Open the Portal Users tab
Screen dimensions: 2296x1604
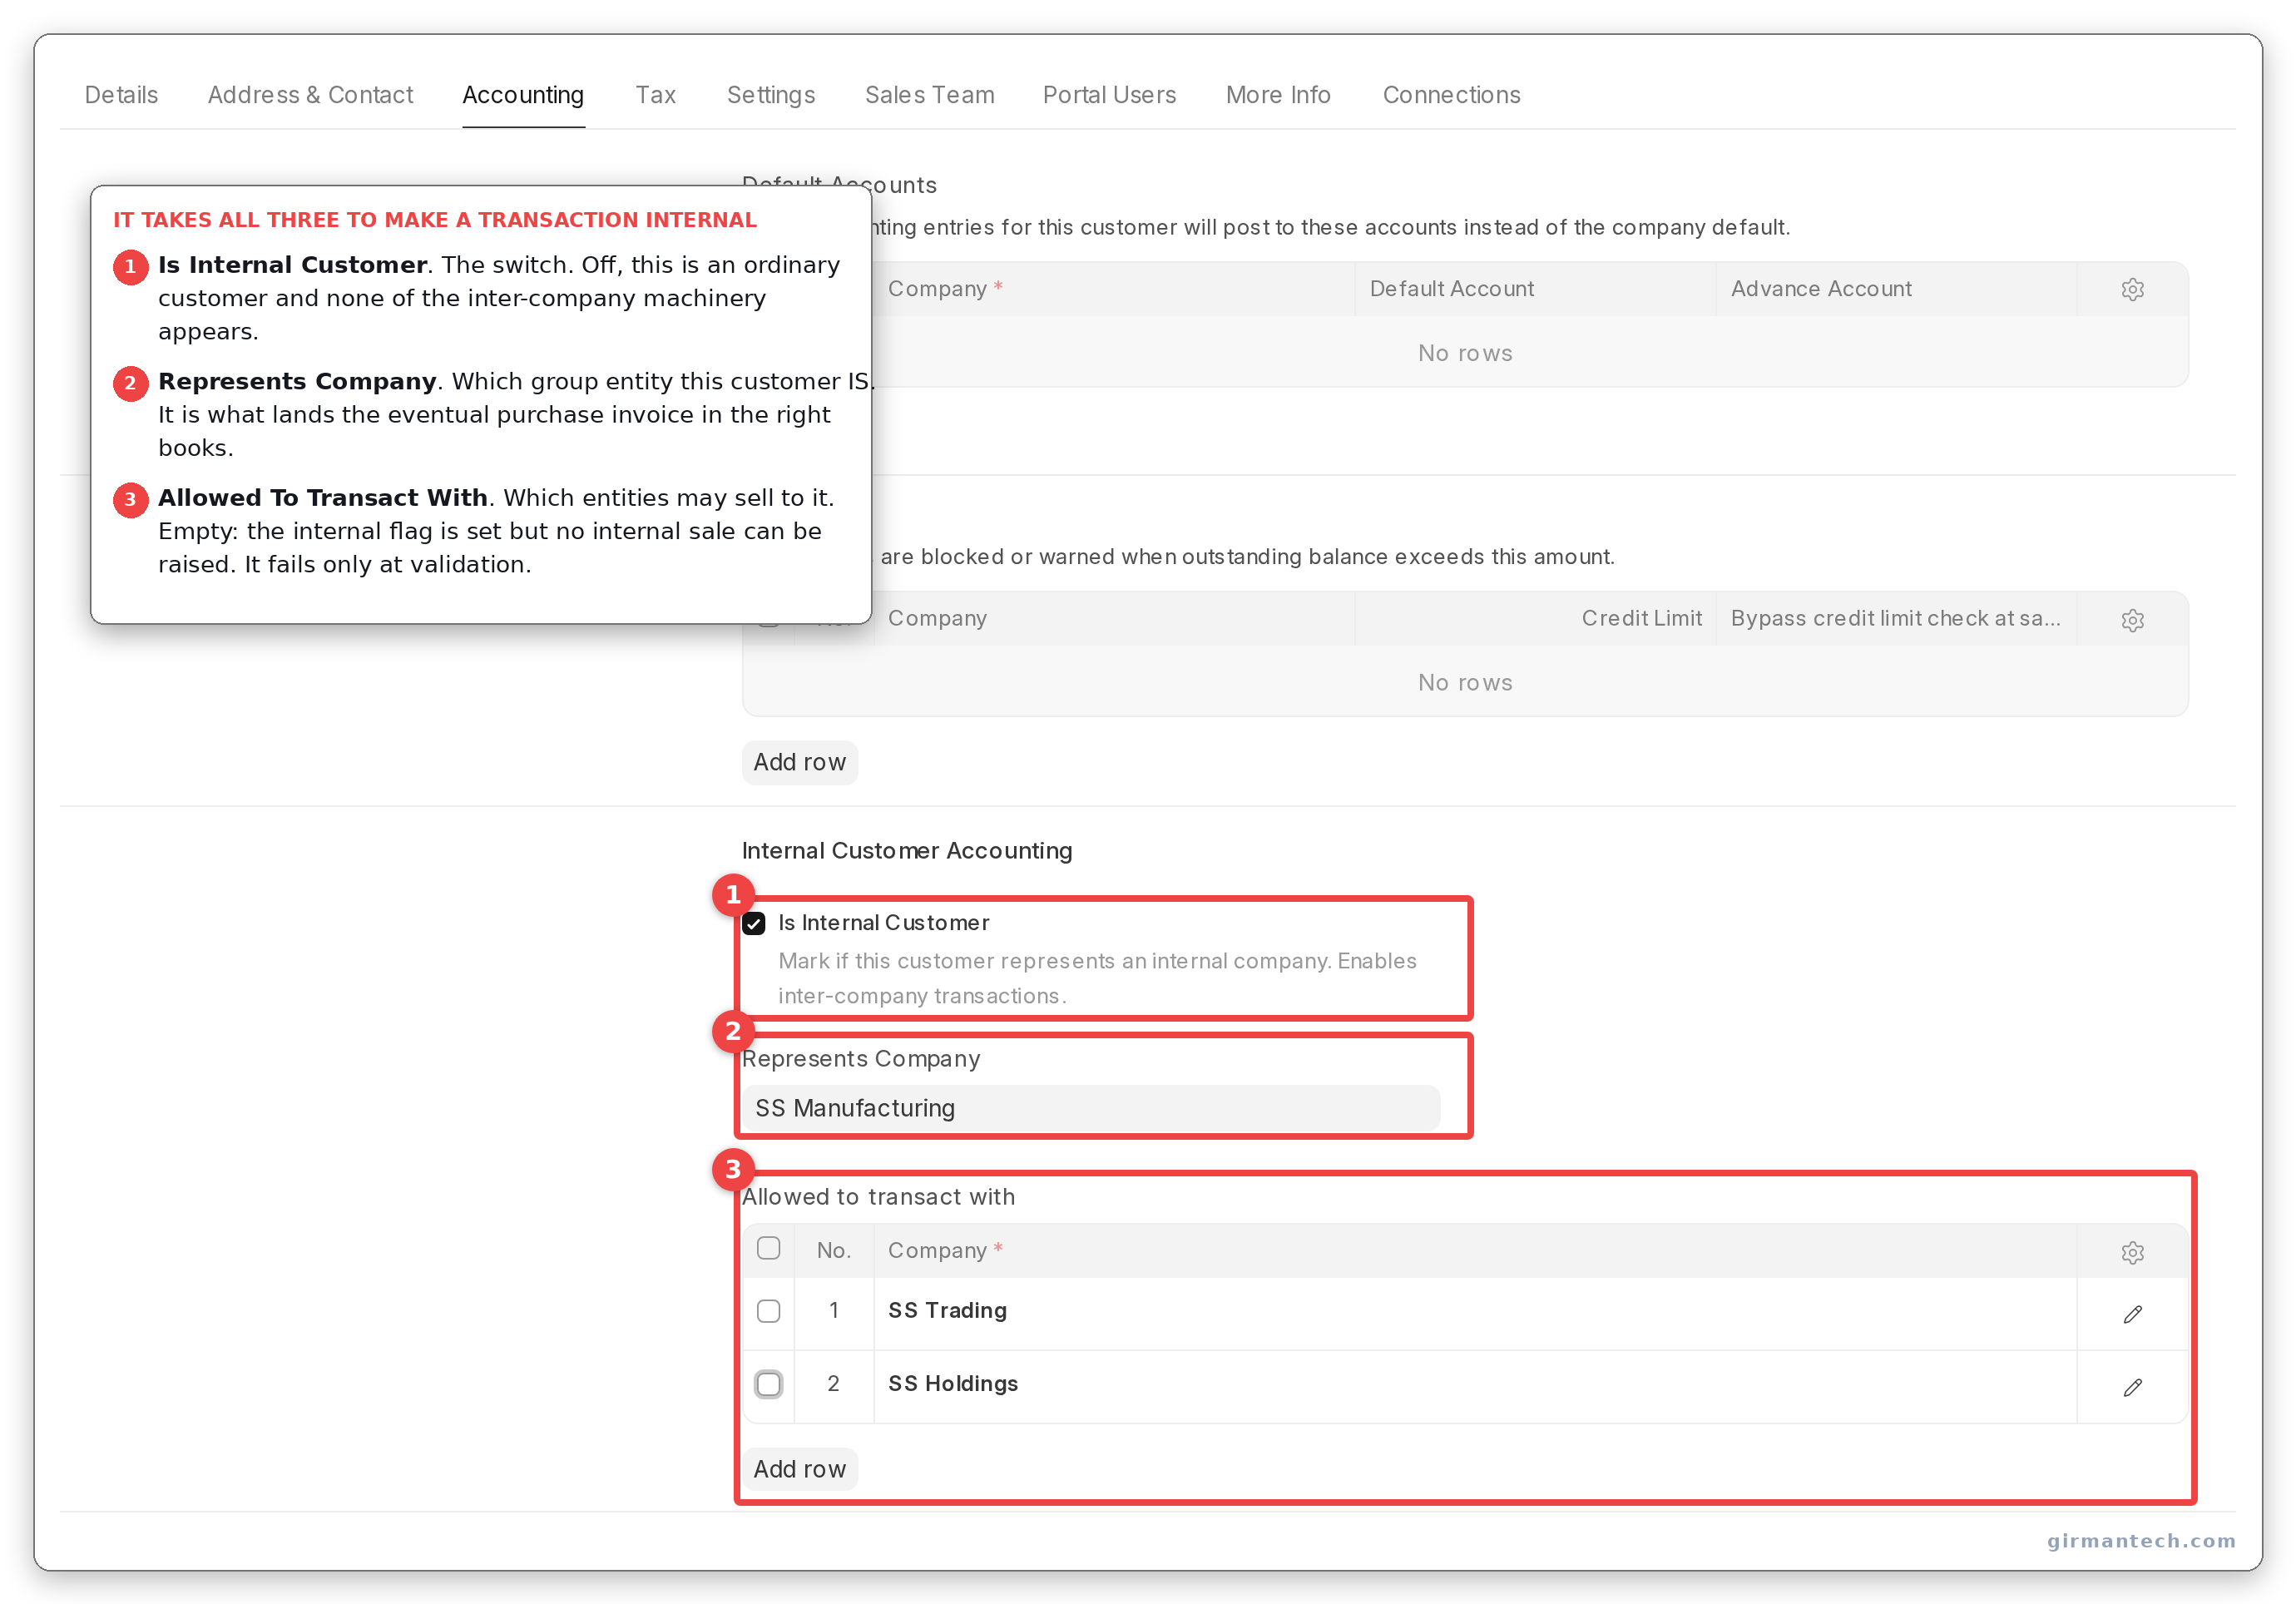click(x=1110, y=95)
